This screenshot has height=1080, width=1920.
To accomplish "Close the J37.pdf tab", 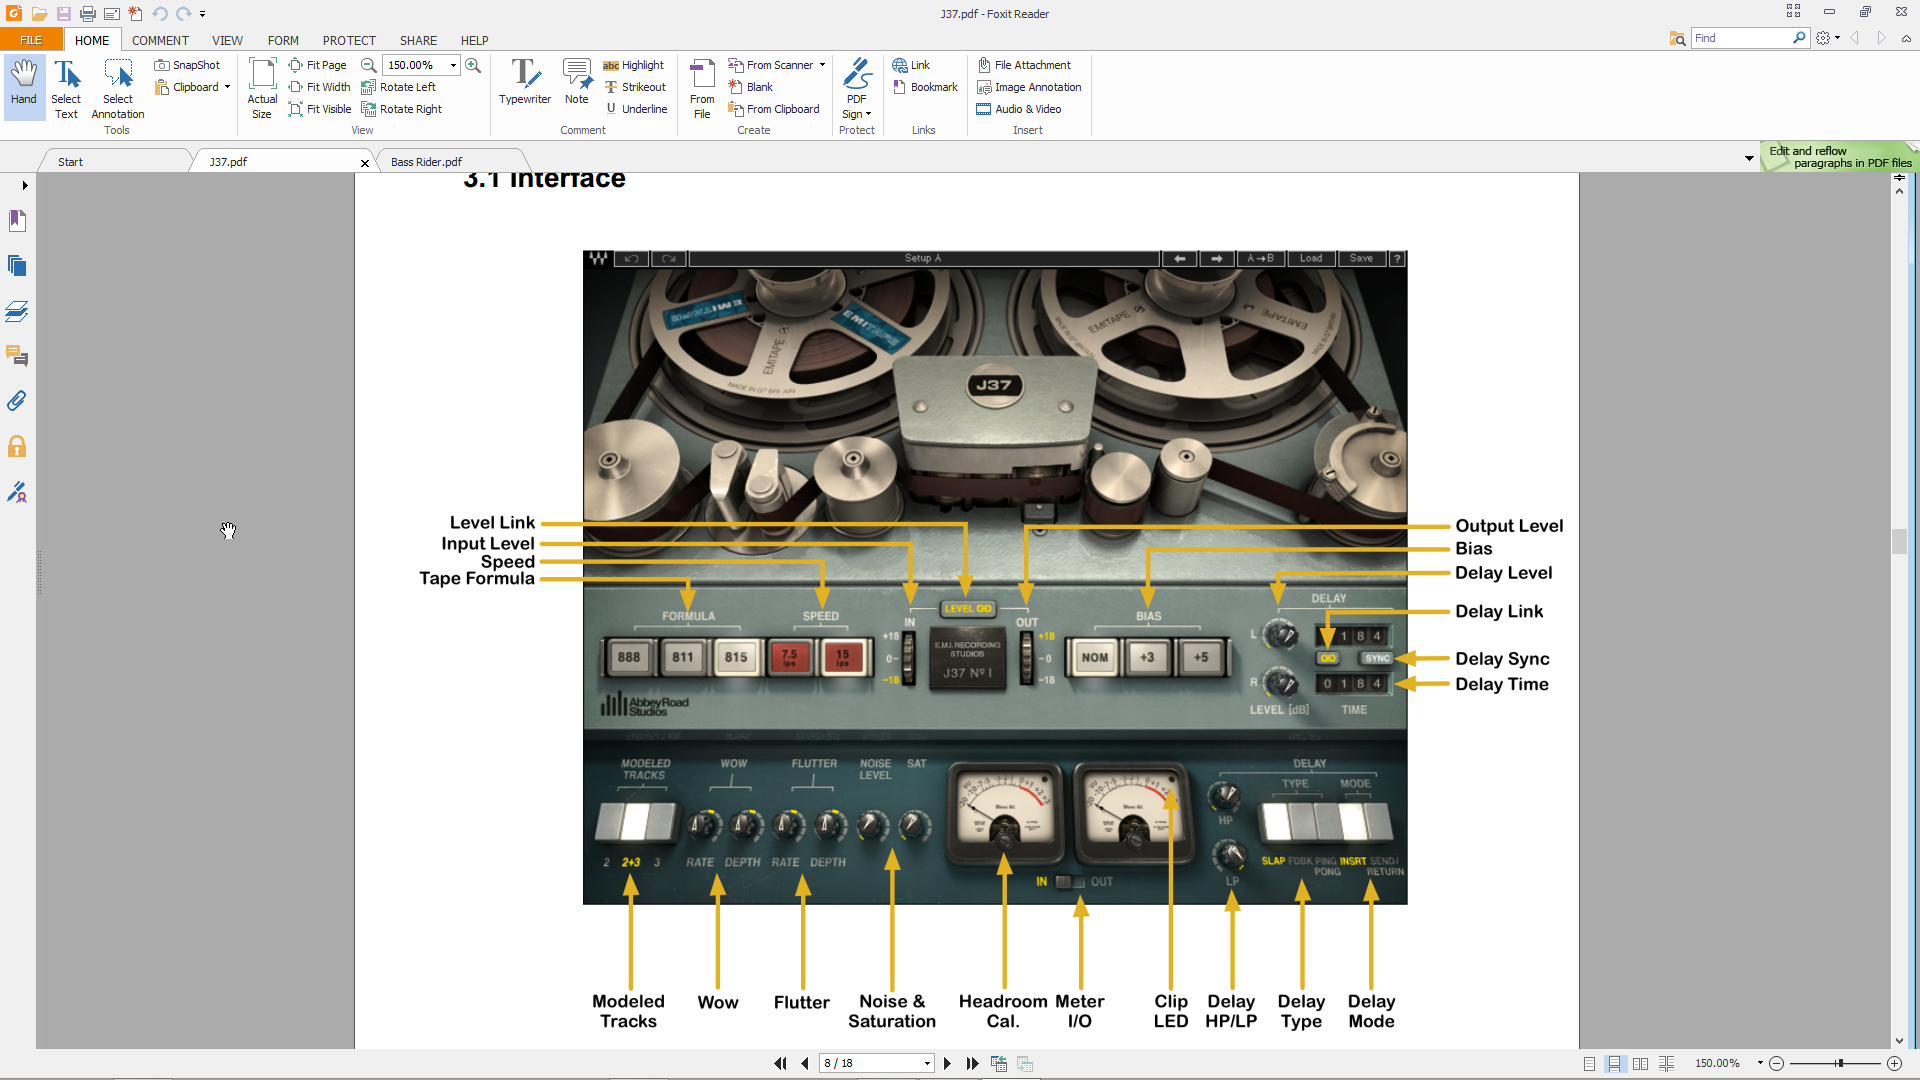I will click(365, 163).
